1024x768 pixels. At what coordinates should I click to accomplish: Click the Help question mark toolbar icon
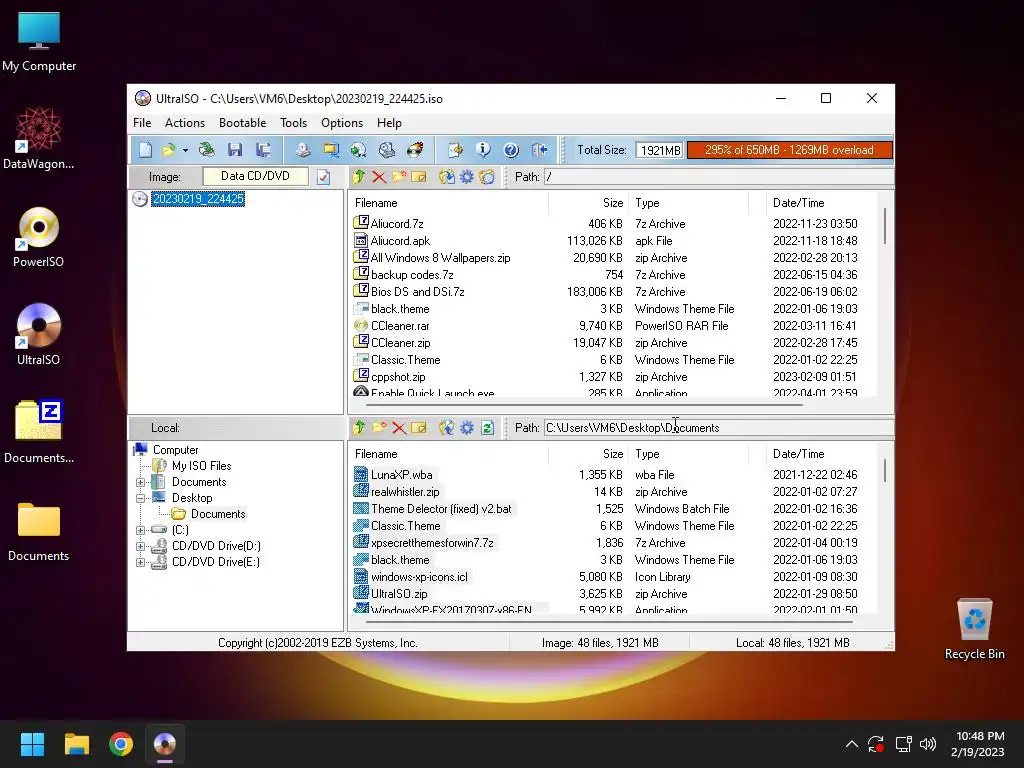tap(511, 150)
